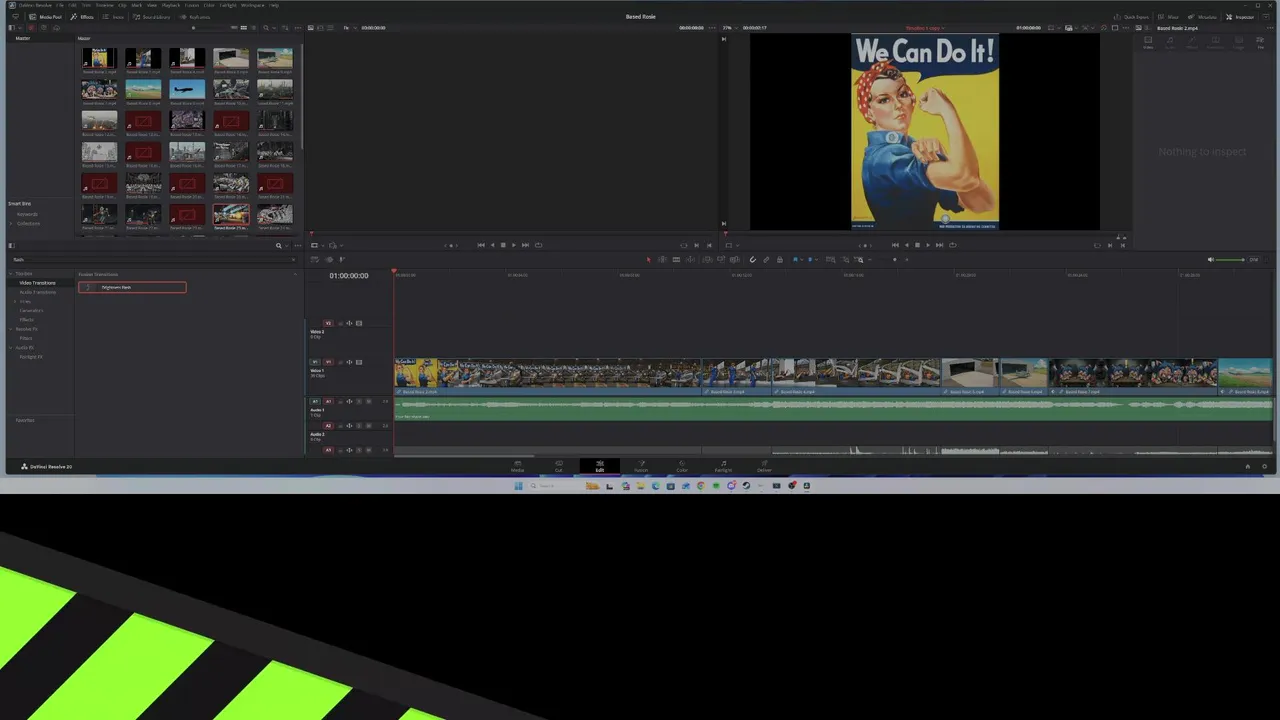Select Keywords smart bin

[27, 214]
